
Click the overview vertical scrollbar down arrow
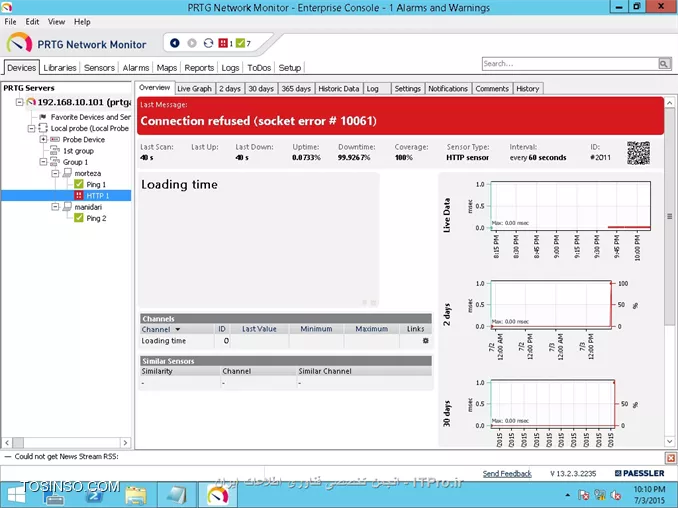669,441
